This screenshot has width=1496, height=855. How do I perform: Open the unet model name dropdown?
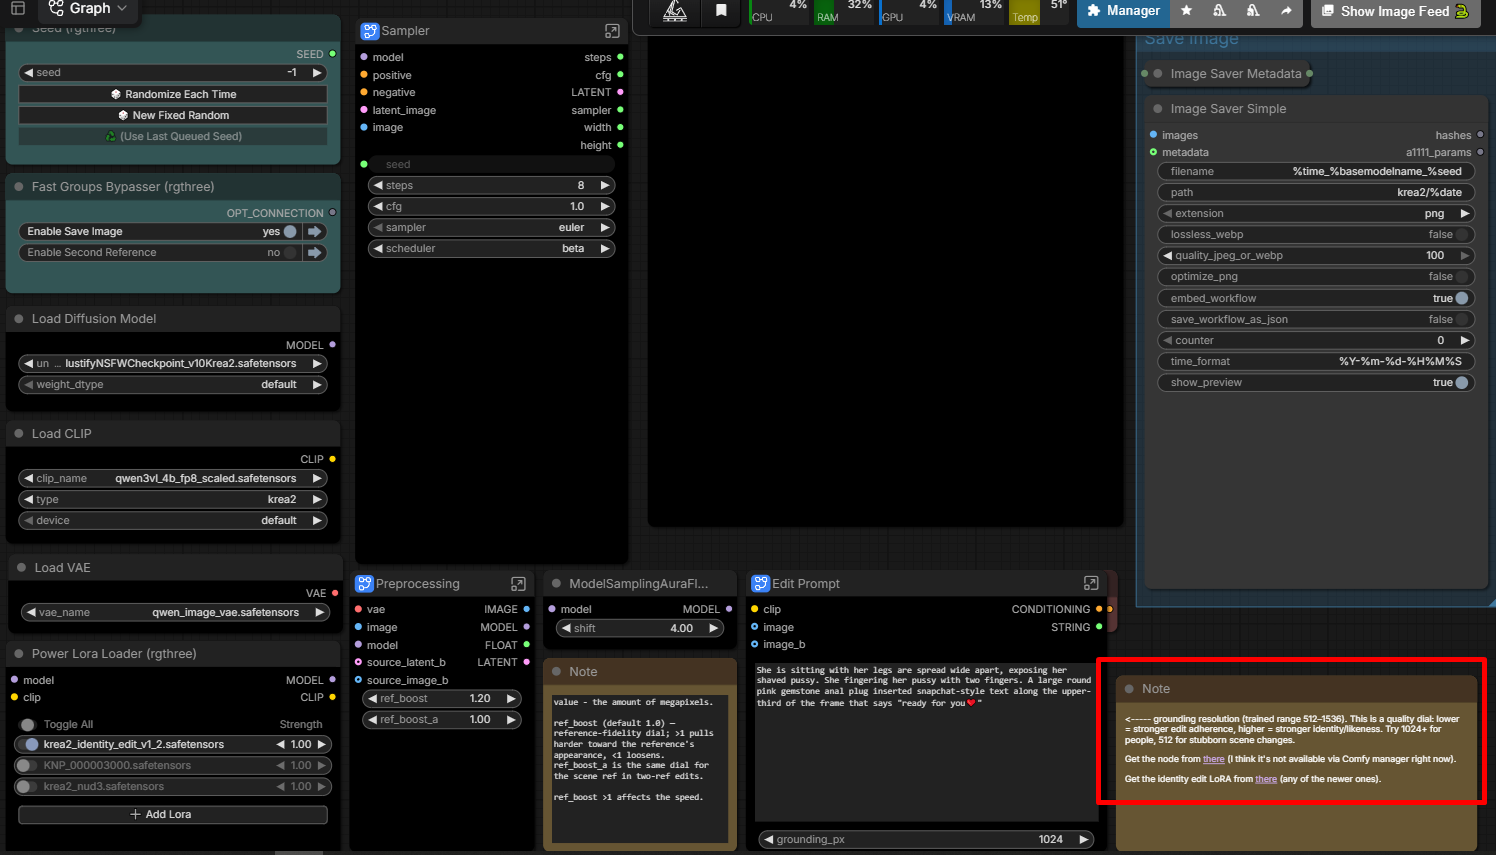tap(173, 364)
